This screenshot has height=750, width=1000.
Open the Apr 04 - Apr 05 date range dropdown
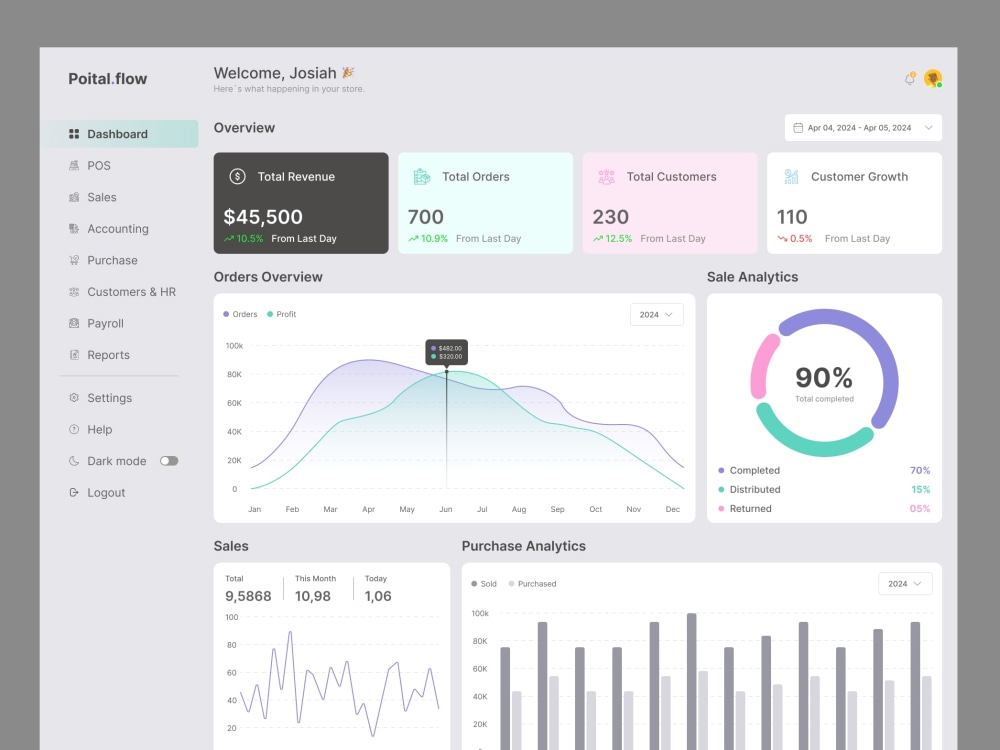click(x=863, y=128)
